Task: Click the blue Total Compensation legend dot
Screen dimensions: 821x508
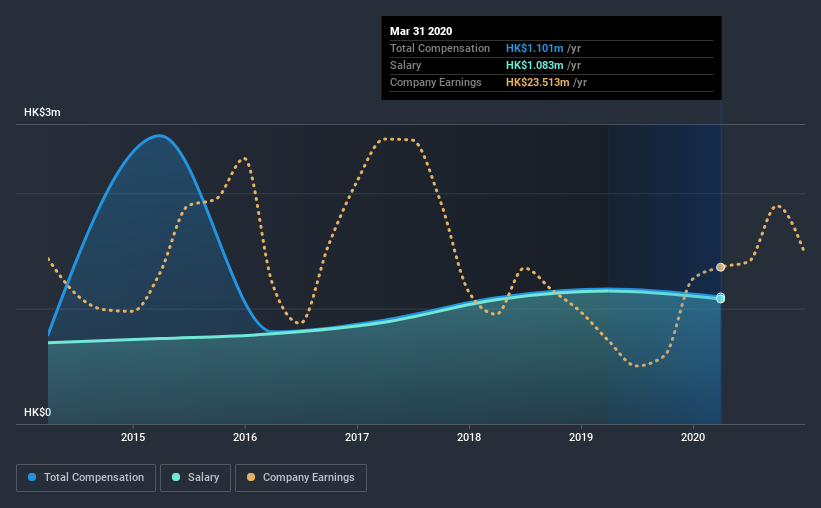Action: (32, 477)
